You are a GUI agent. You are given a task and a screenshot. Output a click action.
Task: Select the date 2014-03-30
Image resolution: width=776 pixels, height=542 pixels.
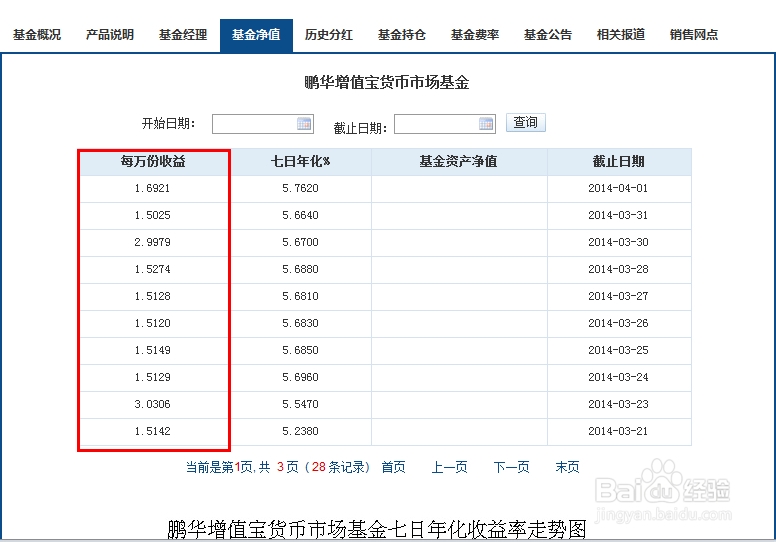click(618, 243)
